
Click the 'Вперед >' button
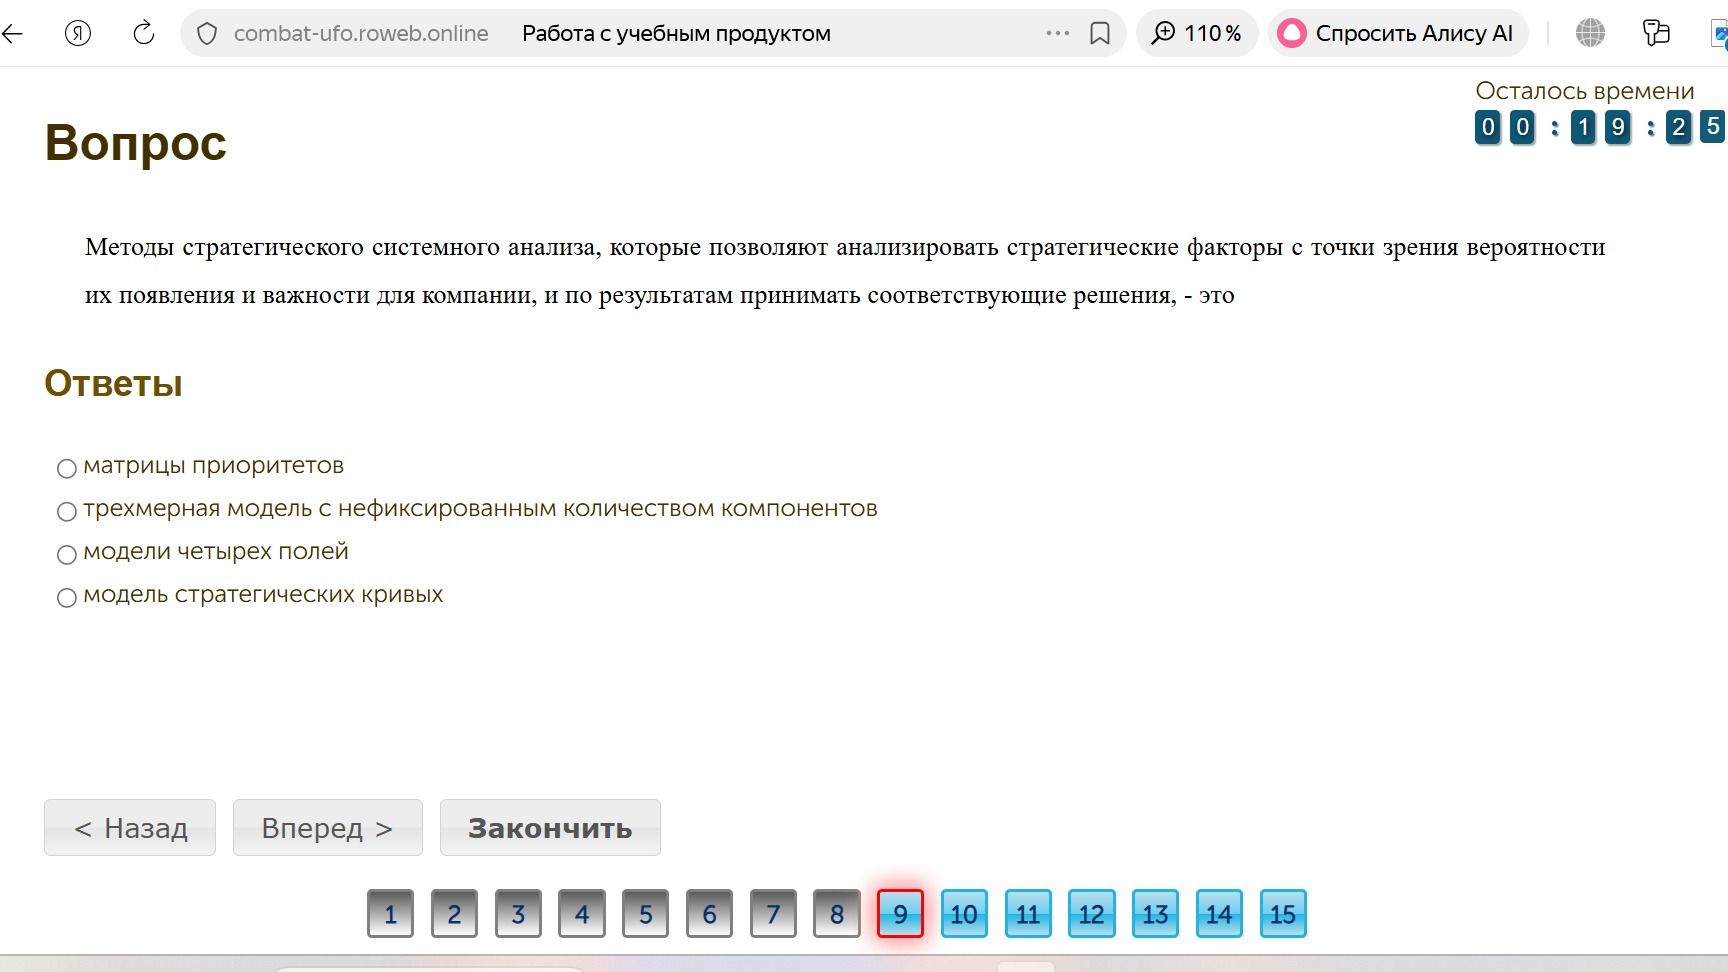tap(328, 827)
